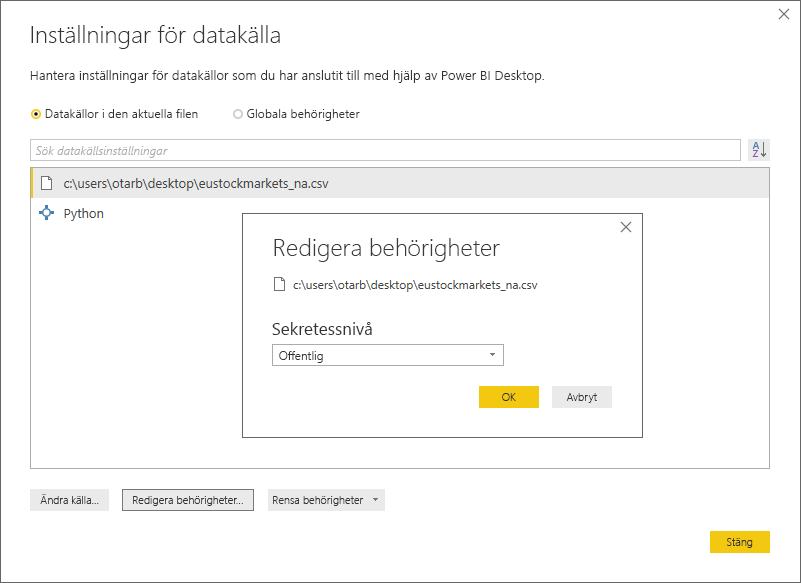This screenshot has height=583, width=801.
Task: Select the c:\users\otarb\desktop\eustockmarkets_na.csv list row
Action: (x=400, y=183)
